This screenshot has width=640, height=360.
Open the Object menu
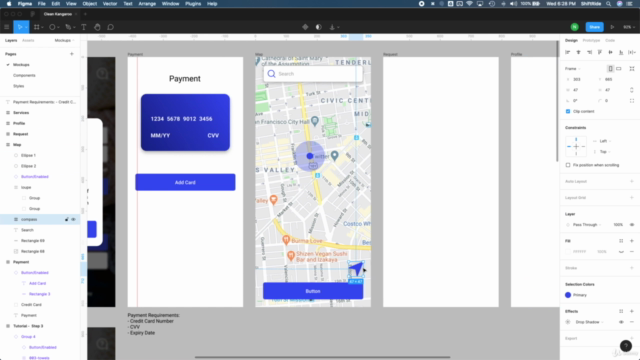point(89,4)
